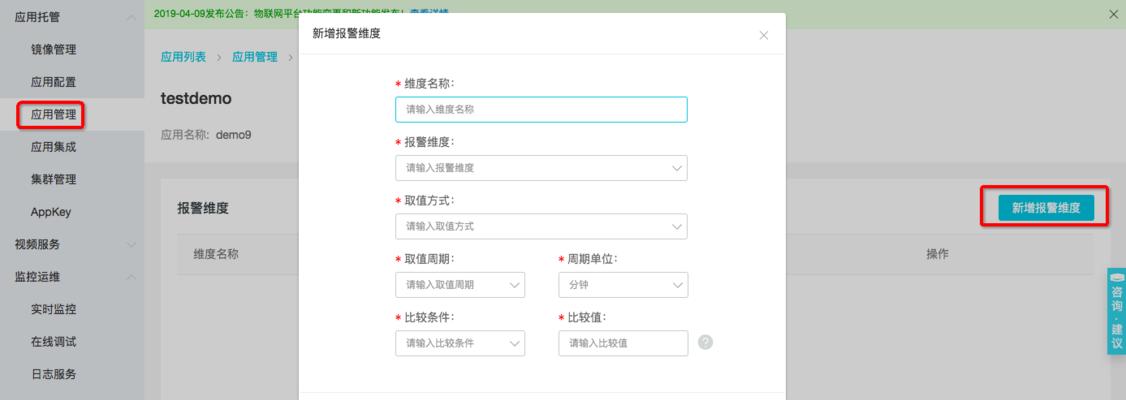Dismiss the green announcement banner
The width and height of the screenshot is (1126, 400).
[x=1113, y=14]
